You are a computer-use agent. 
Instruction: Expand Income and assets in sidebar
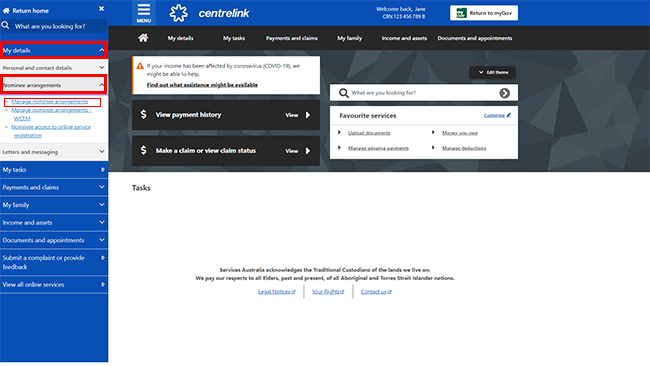point(54,223)
